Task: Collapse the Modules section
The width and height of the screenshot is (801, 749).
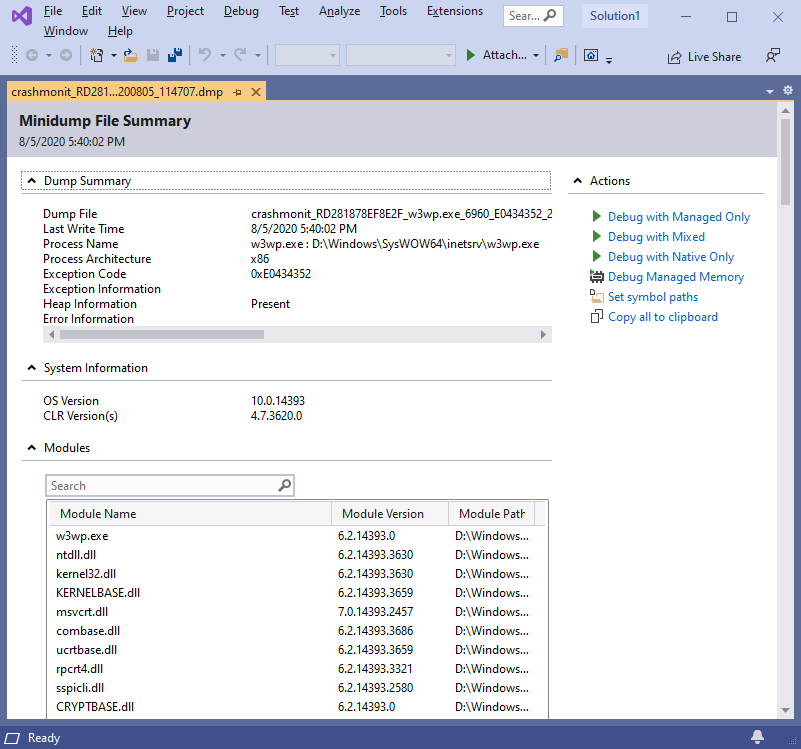Action: [31, 447]
